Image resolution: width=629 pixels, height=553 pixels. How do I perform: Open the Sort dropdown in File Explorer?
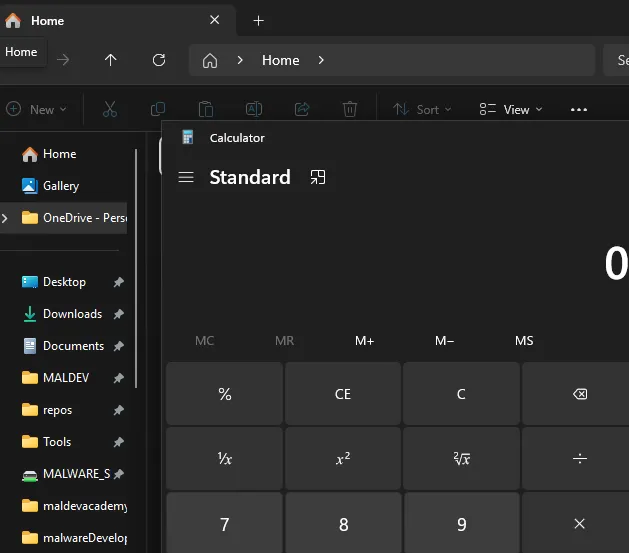422,109
